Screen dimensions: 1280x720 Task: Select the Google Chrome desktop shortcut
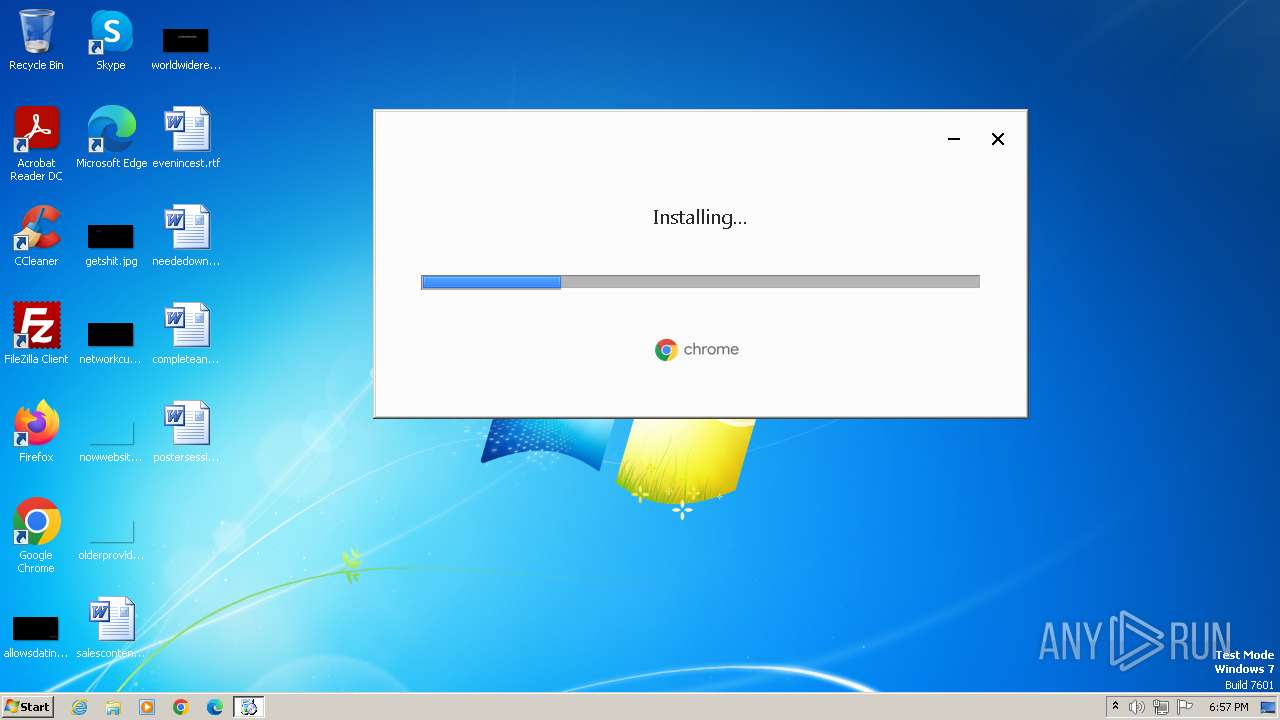[x=36, y=536]
